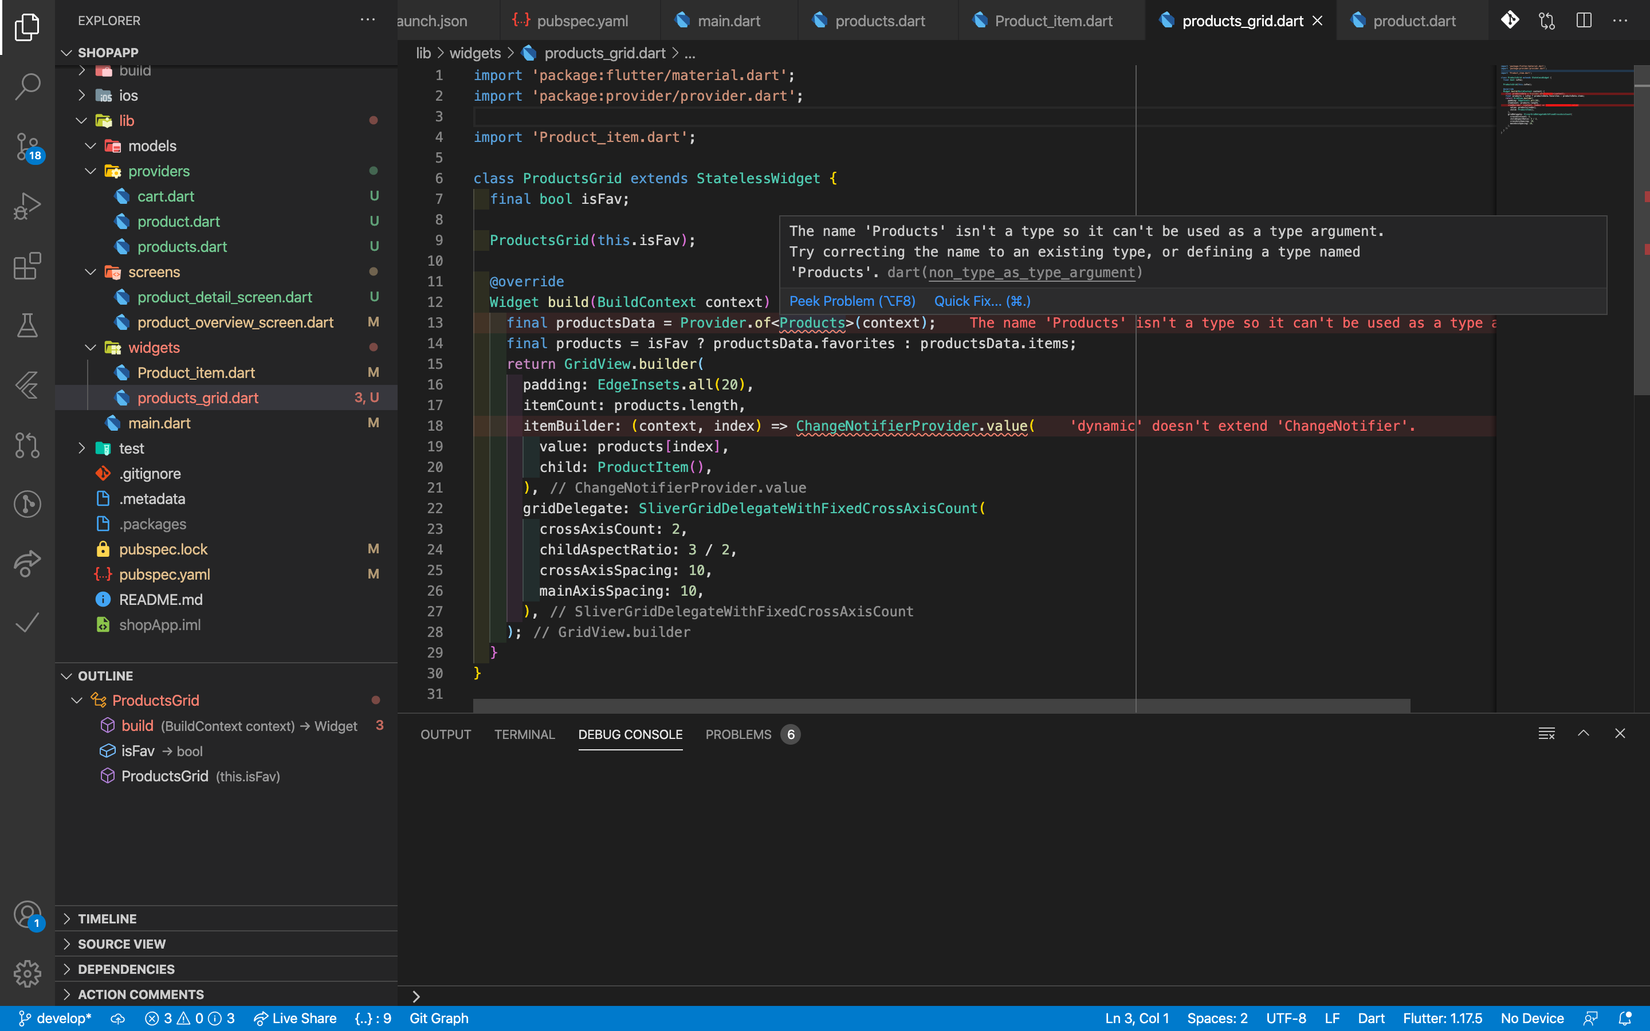The height and width of the screenshot is (1031, 1650).
Task: Click the Split Editor icon
Action: coord(1584,21)
